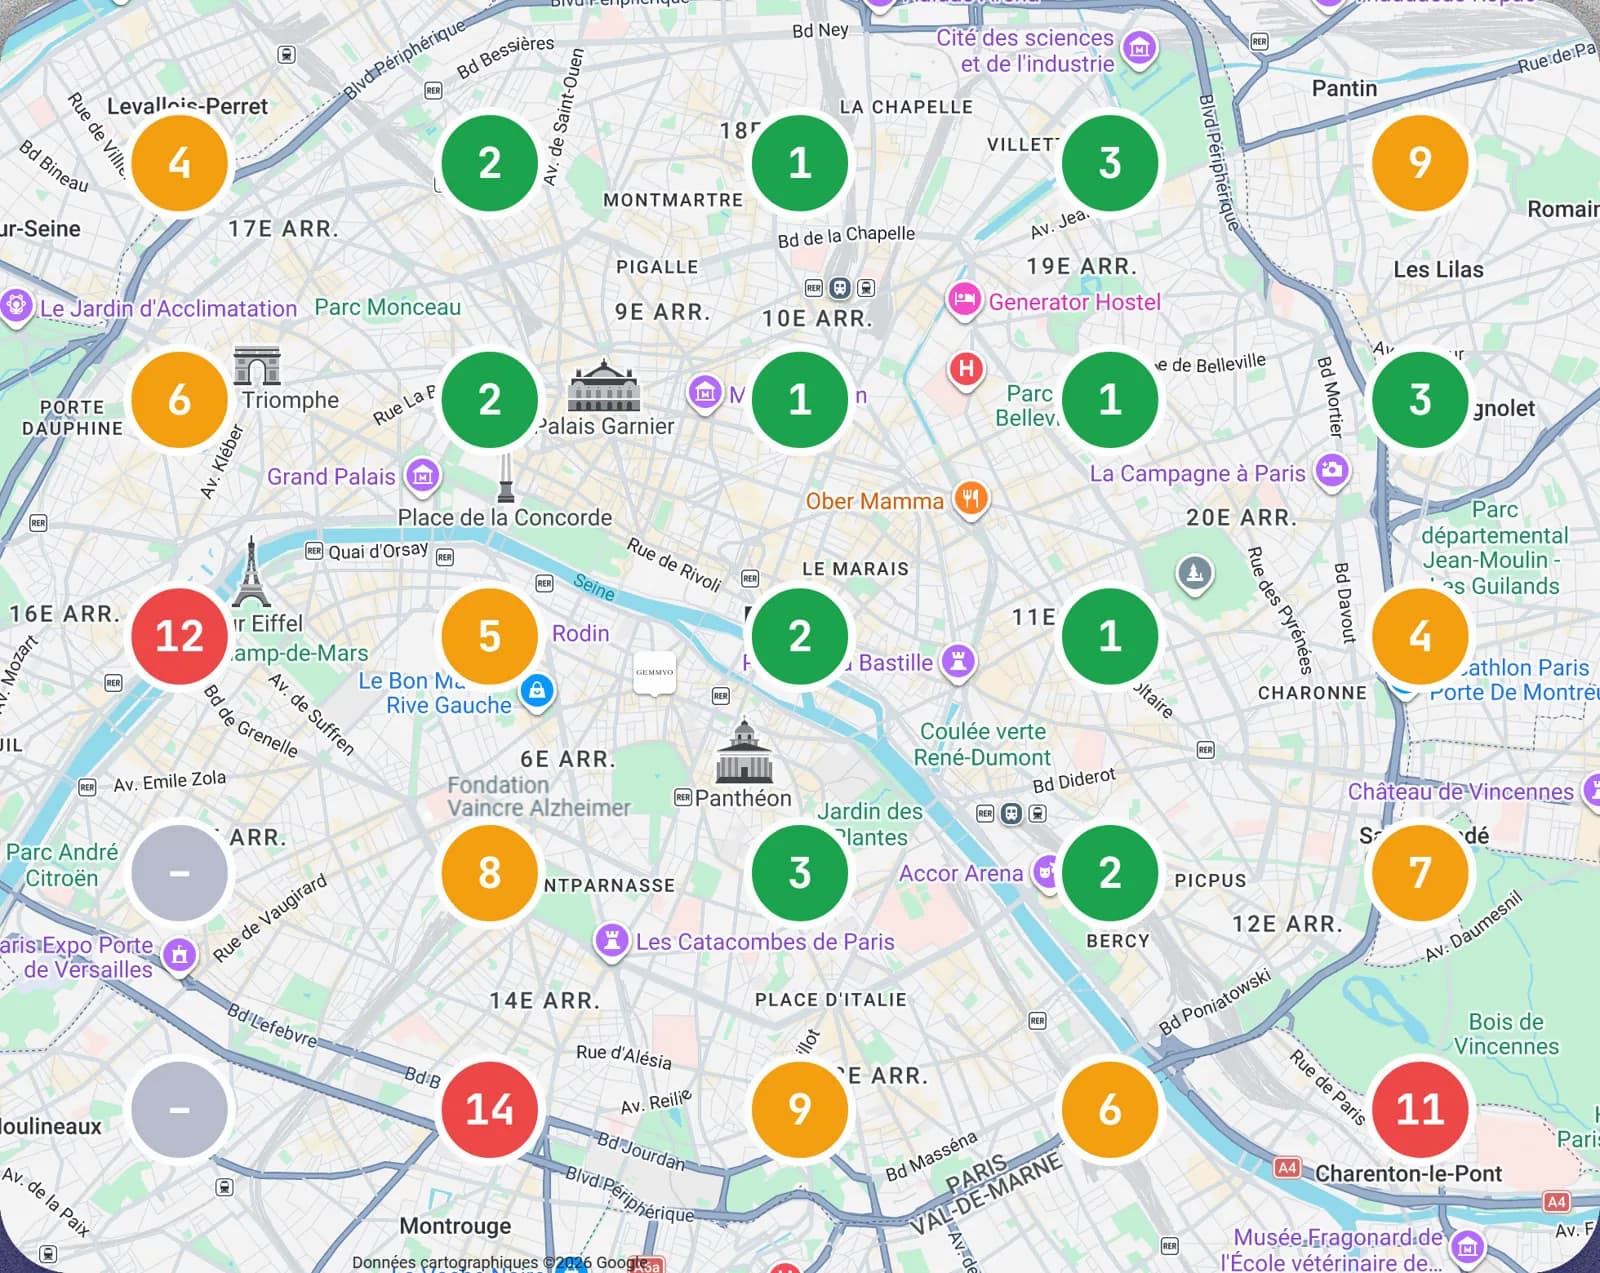1600x1273 pixels.
Task: Click the gray boat park pin in 20E arr.
Action: 1194,574
